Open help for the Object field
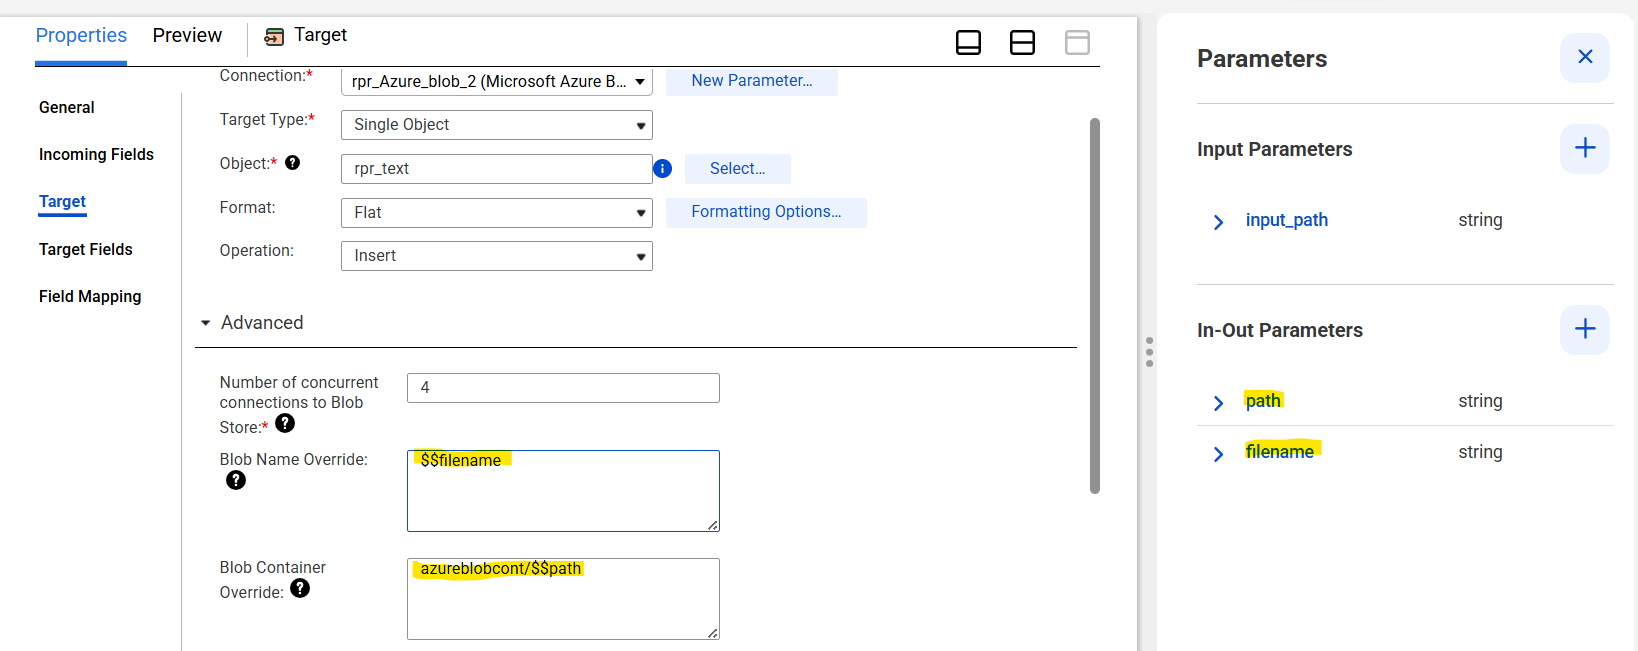Image resolution: width=1638 pixels, height=651 pixels. 292,162
